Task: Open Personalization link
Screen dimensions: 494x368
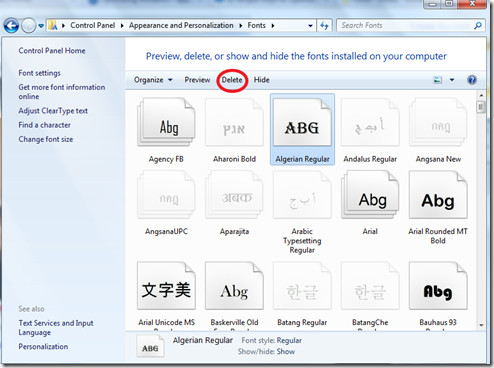Action: pos(43,347)
